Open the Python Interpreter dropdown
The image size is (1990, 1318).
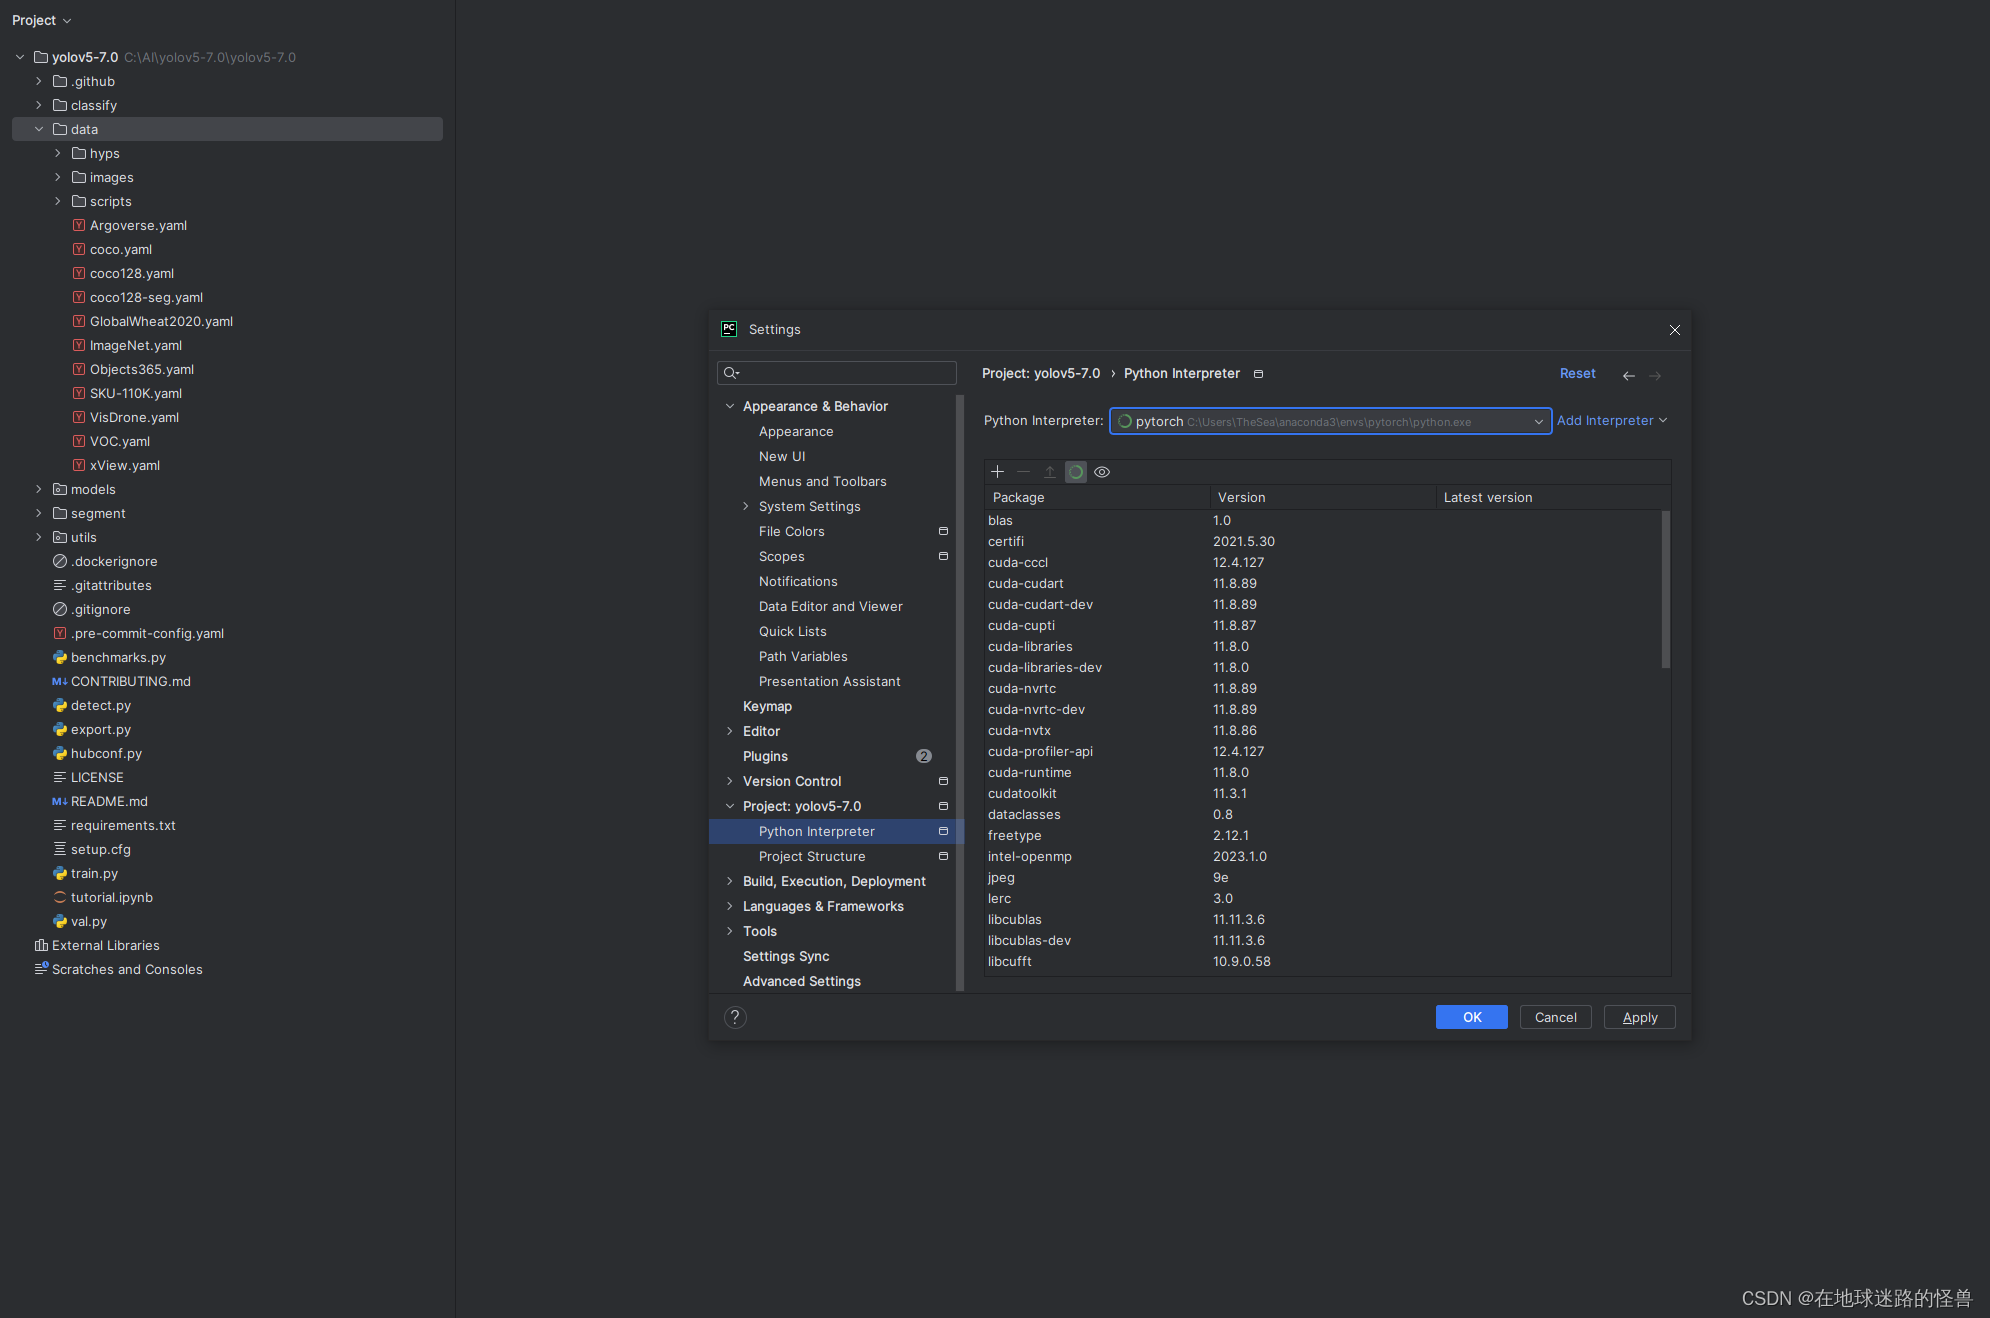tap(1330, 421)
